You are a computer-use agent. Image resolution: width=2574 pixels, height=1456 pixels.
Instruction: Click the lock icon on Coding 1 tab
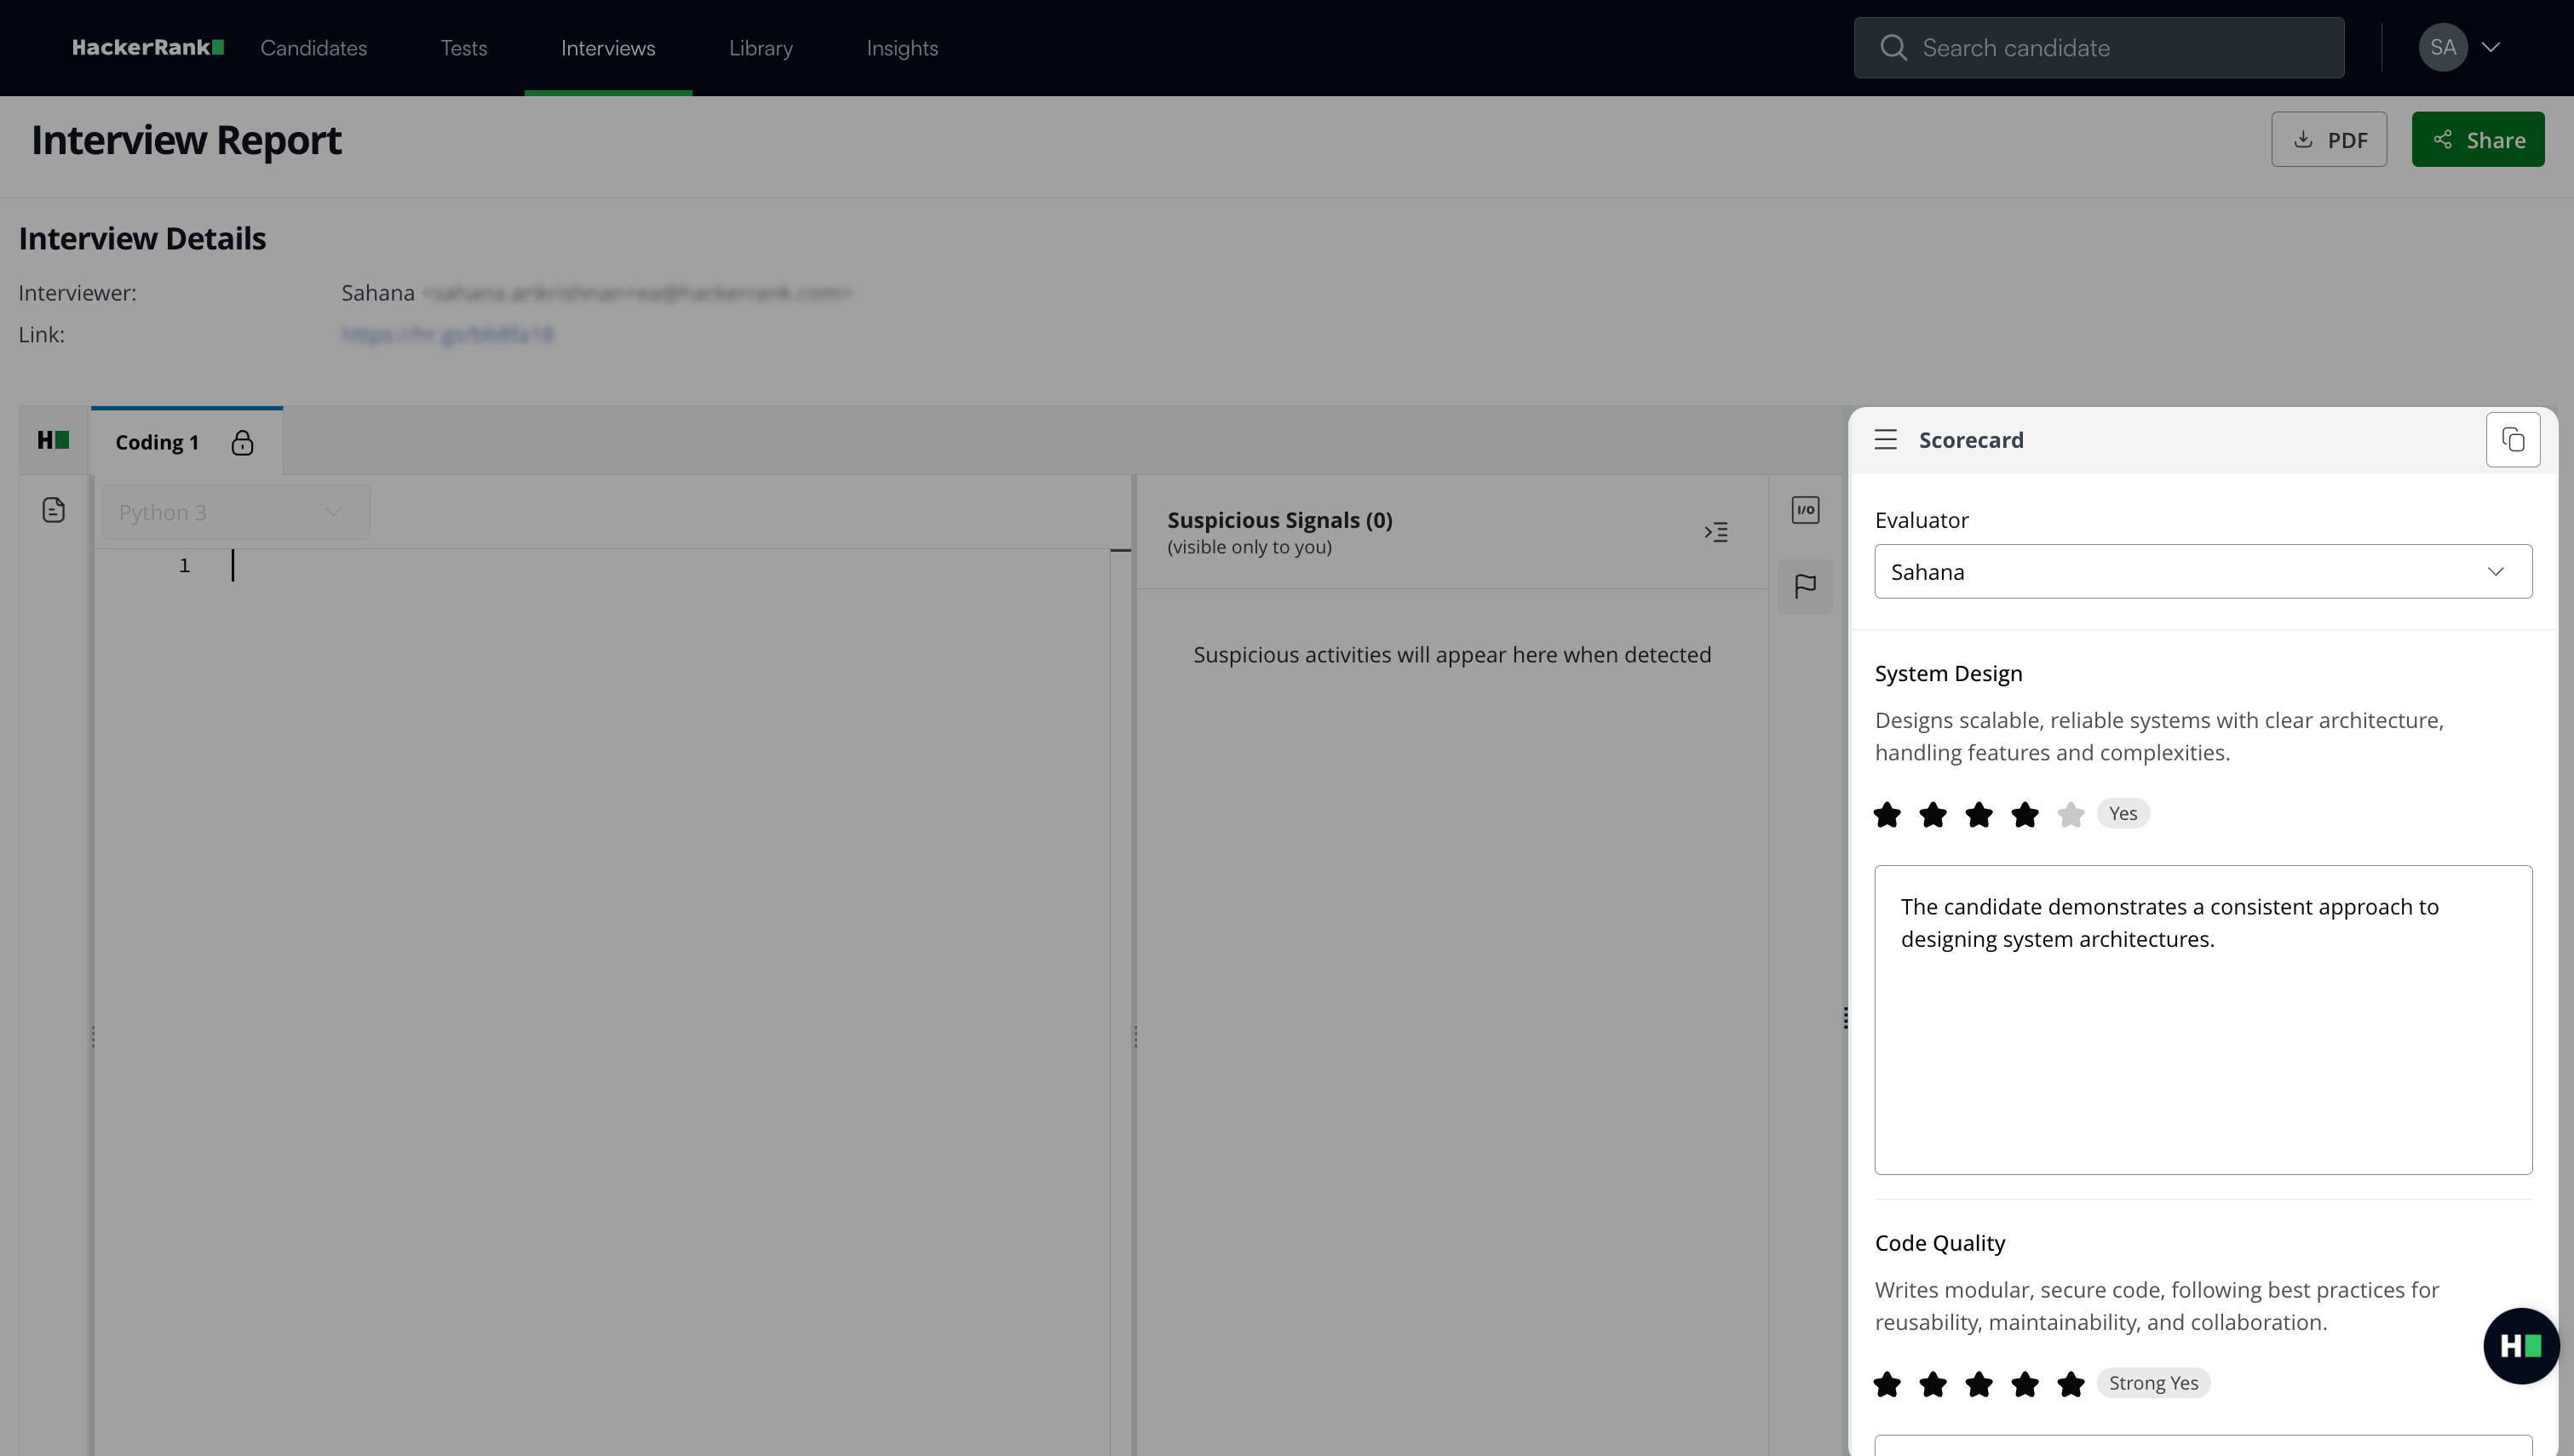coord(242,443)
